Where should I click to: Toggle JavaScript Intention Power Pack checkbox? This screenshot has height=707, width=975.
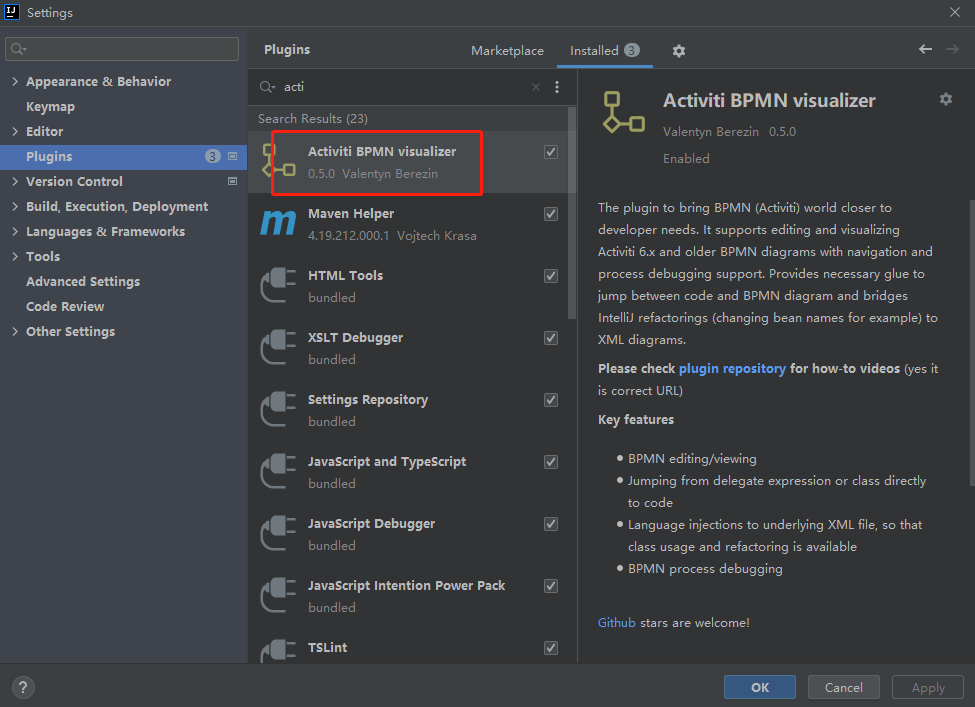coord(551,586)
